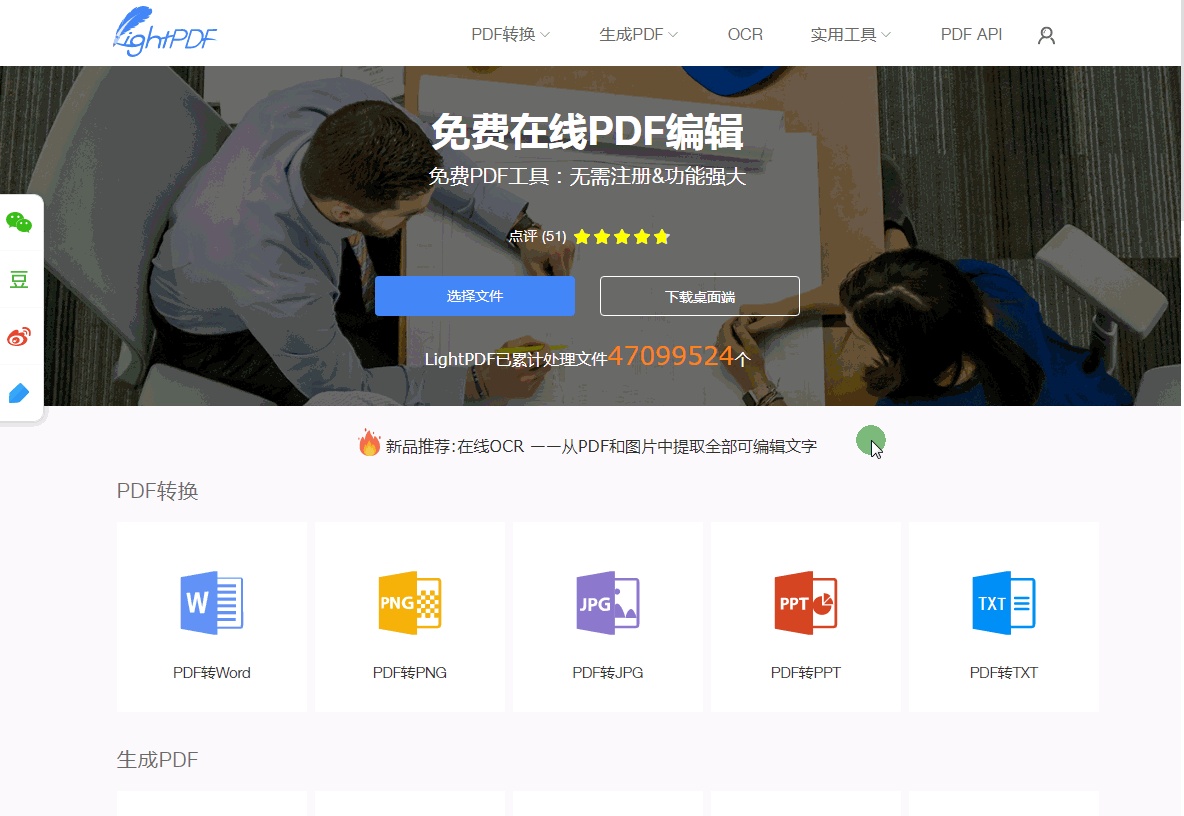
Task: Share via the Weibo sidebar icon
Action: point(19,336)
